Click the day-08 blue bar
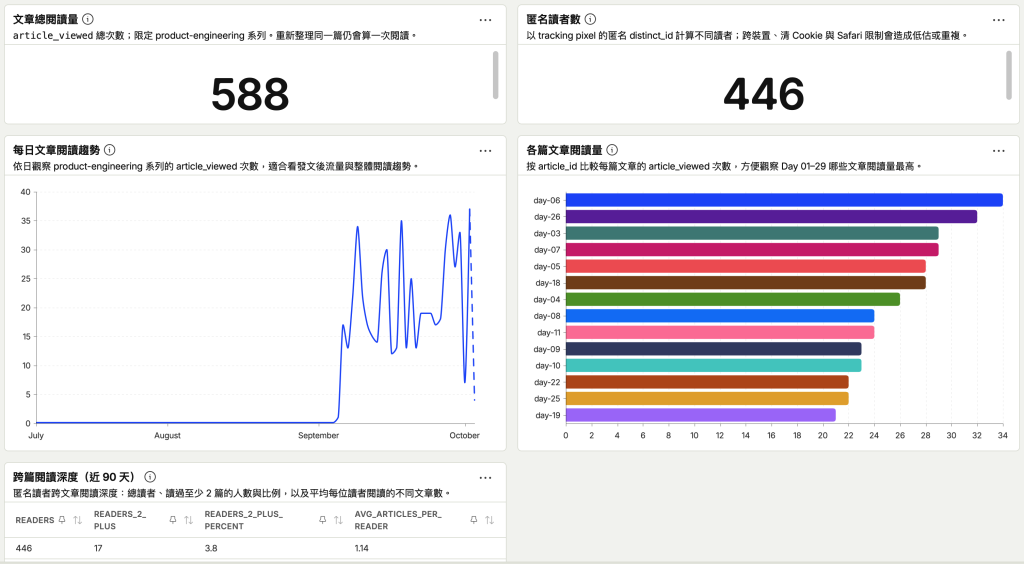 (x=720, y=316)
